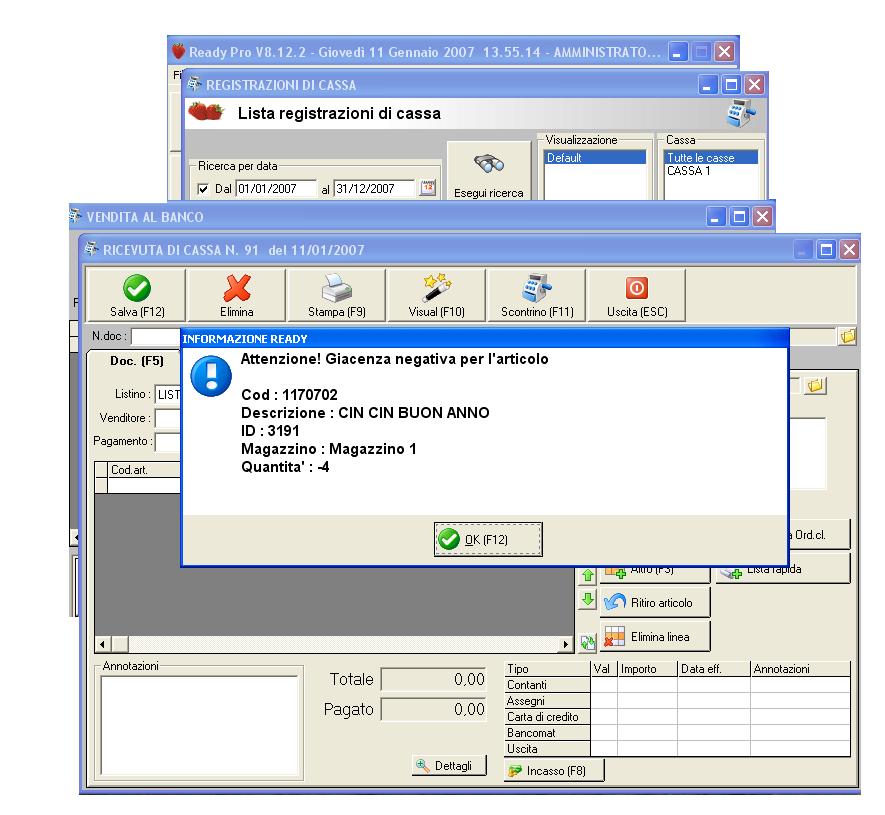Click Annotazioni column header in payments table
The image size is (885, 815).
click(800, 669)
